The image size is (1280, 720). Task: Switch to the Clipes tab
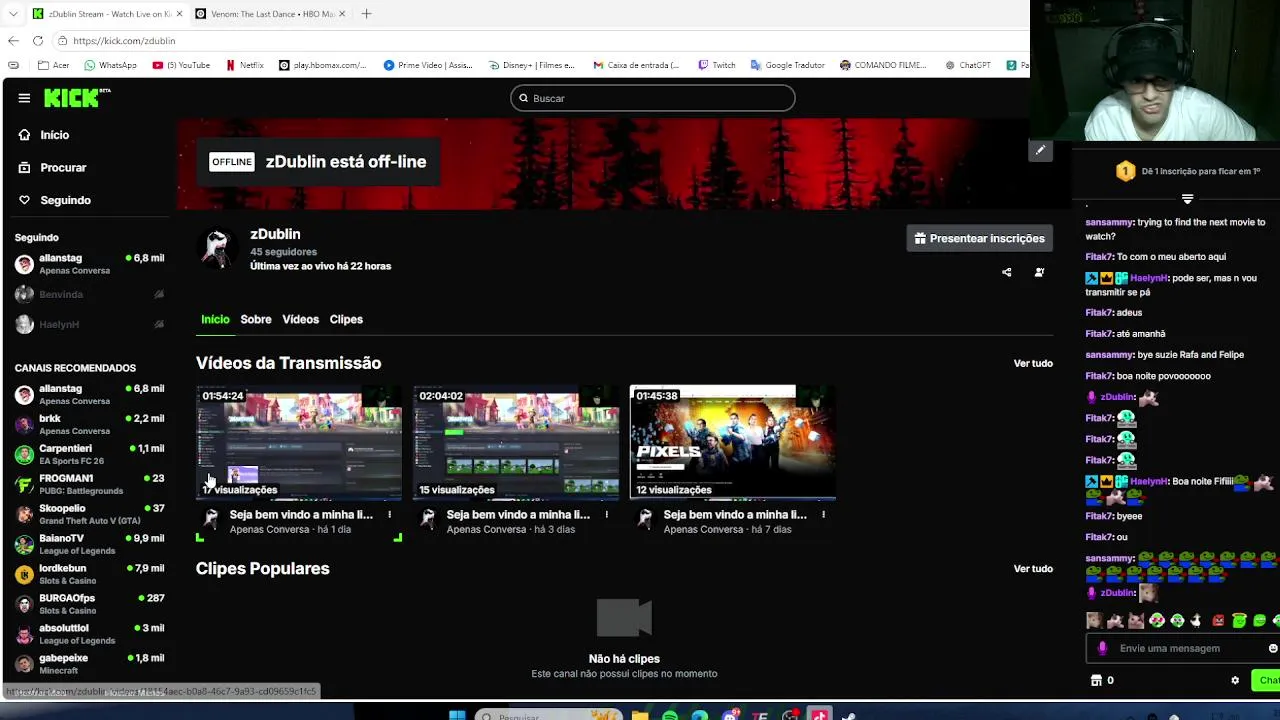(x=346, y=319)
